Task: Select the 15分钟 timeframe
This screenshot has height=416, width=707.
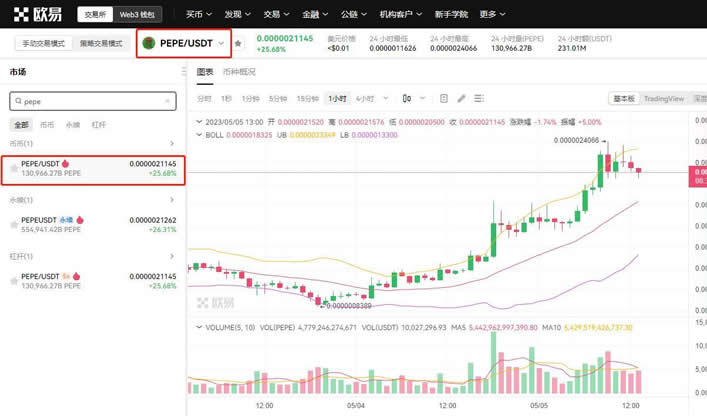Action: [x=307, y=99]
